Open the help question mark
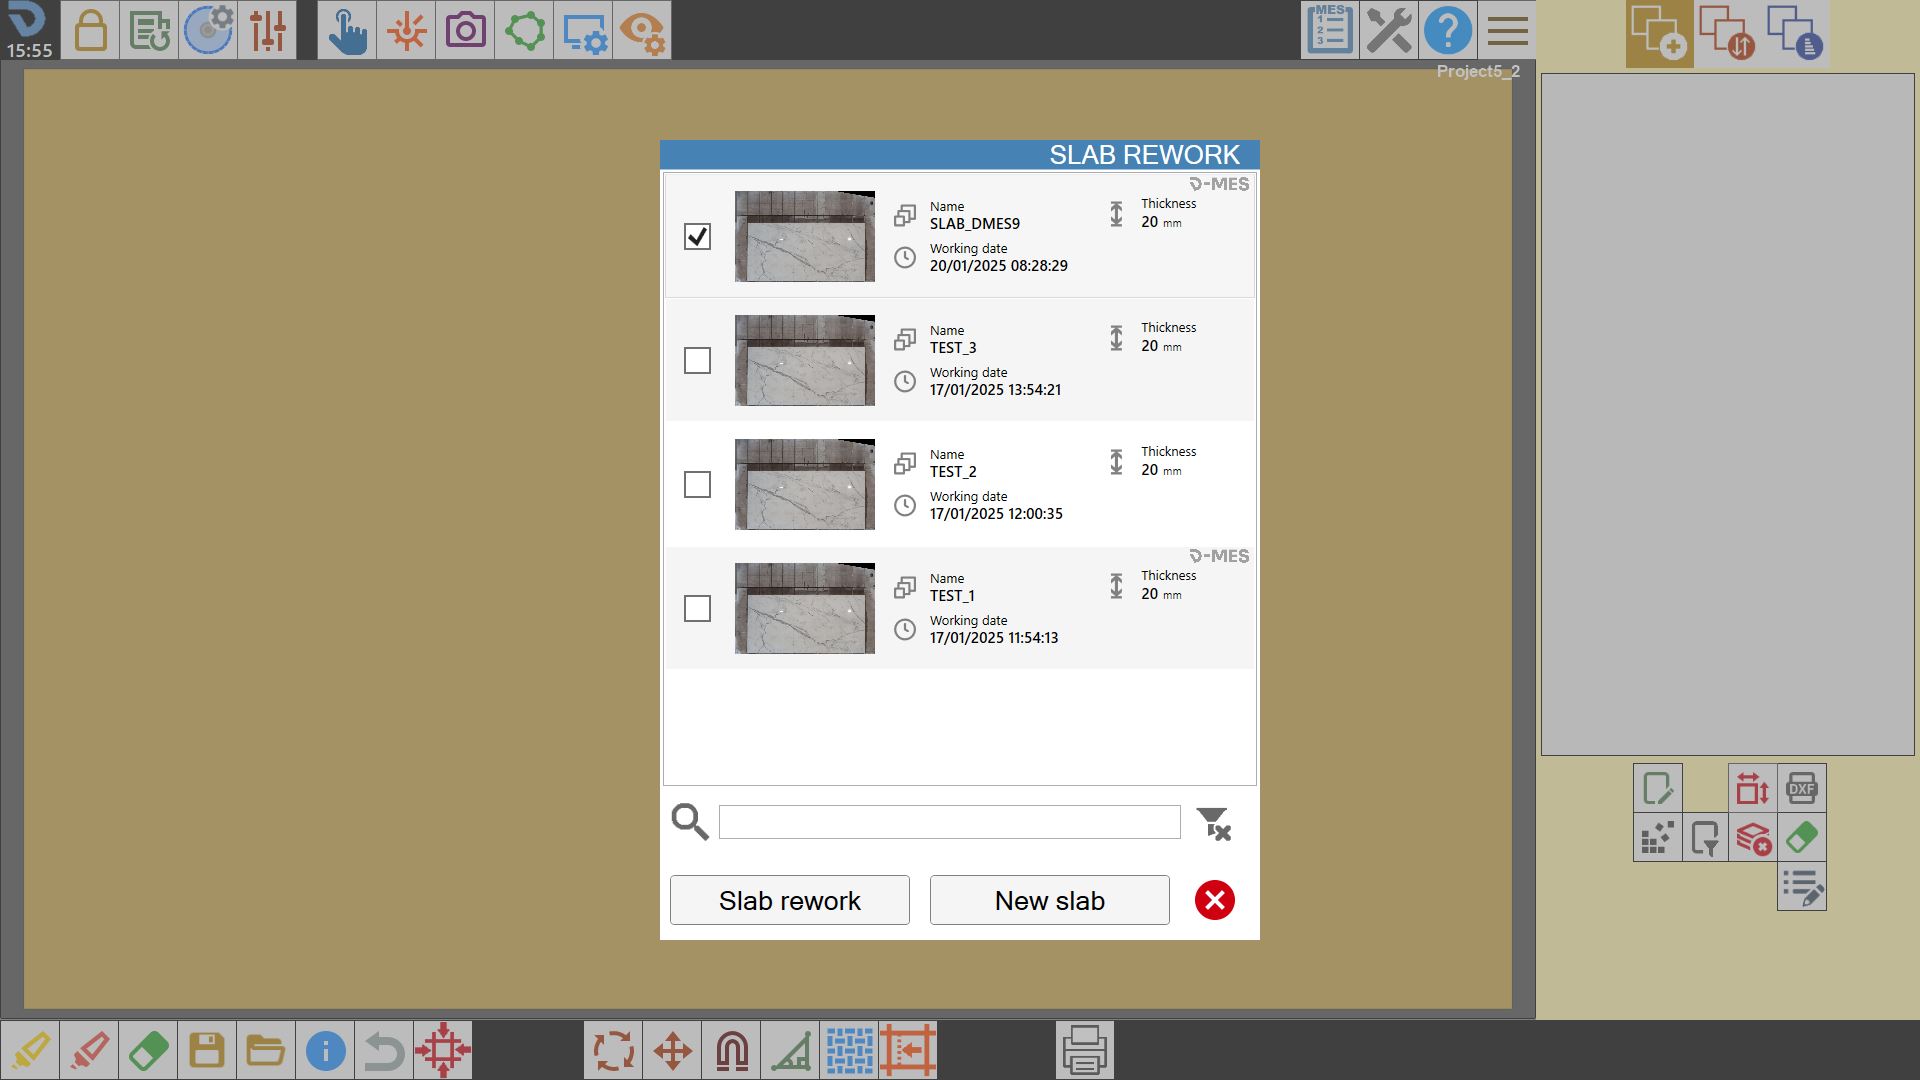 pyautogui.click(x=1448, y=30)
